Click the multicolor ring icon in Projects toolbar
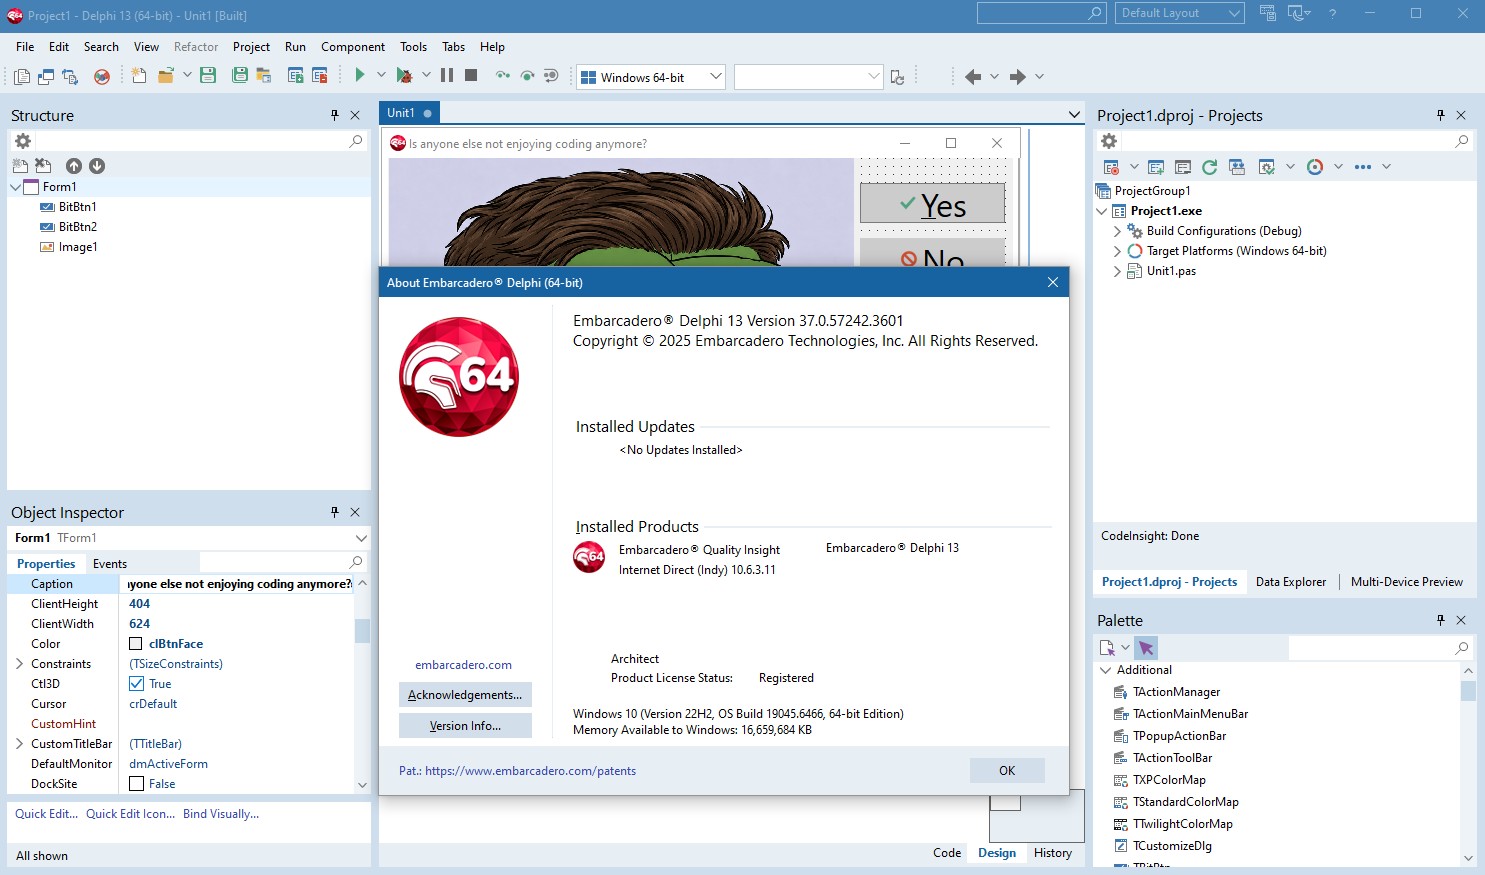The width and height of the screenshot is (1485, 875). [1315, 167]
